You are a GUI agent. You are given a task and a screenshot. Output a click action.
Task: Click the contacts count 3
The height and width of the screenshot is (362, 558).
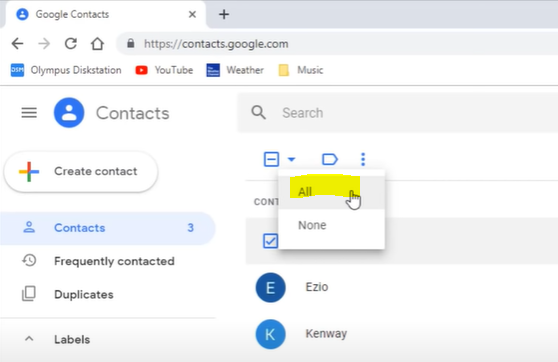190,228
